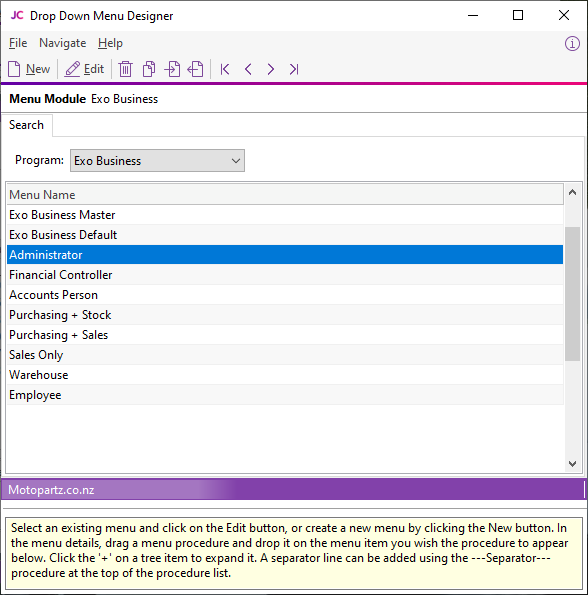Viewport: 588px width, 595px height.
Task: Maximize the Drop Down Menu Designer window
Action: pyautogui.click(x=518, y=15)
